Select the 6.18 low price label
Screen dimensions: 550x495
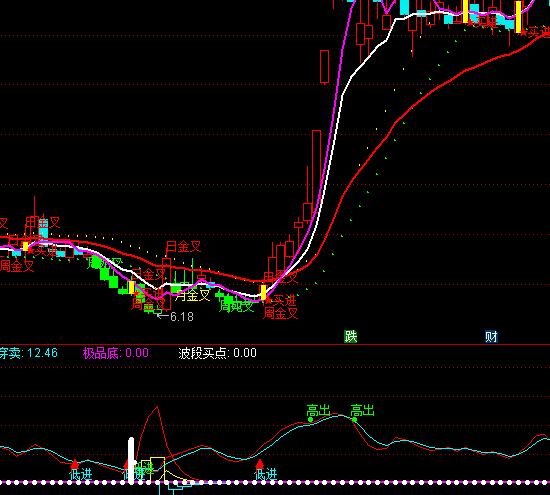[x=175, y=317]
